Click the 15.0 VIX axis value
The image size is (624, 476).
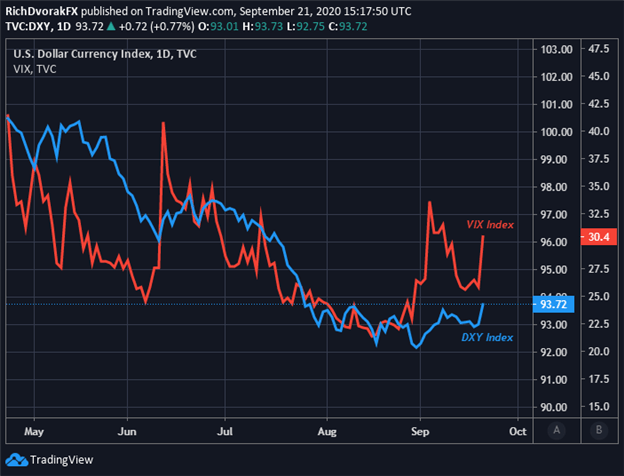[599, 406]
